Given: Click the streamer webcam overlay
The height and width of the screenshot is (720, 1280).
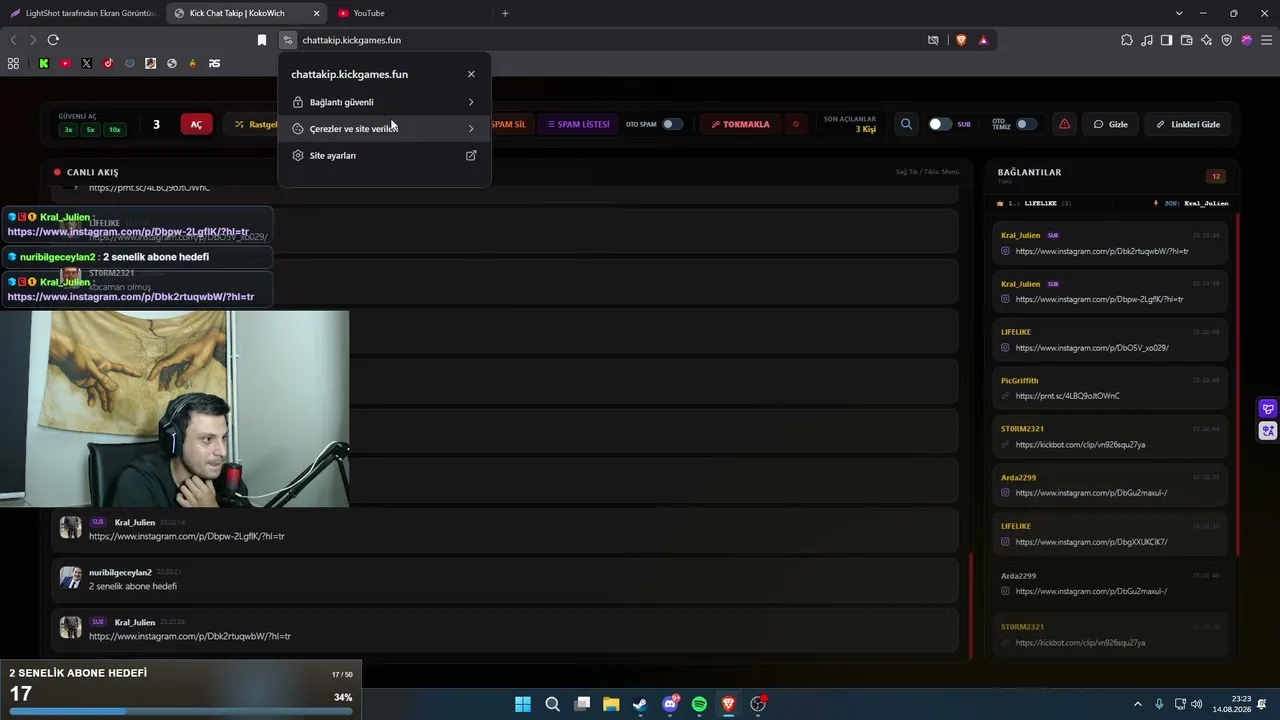Looking at the screenshot, I should 175,408.
